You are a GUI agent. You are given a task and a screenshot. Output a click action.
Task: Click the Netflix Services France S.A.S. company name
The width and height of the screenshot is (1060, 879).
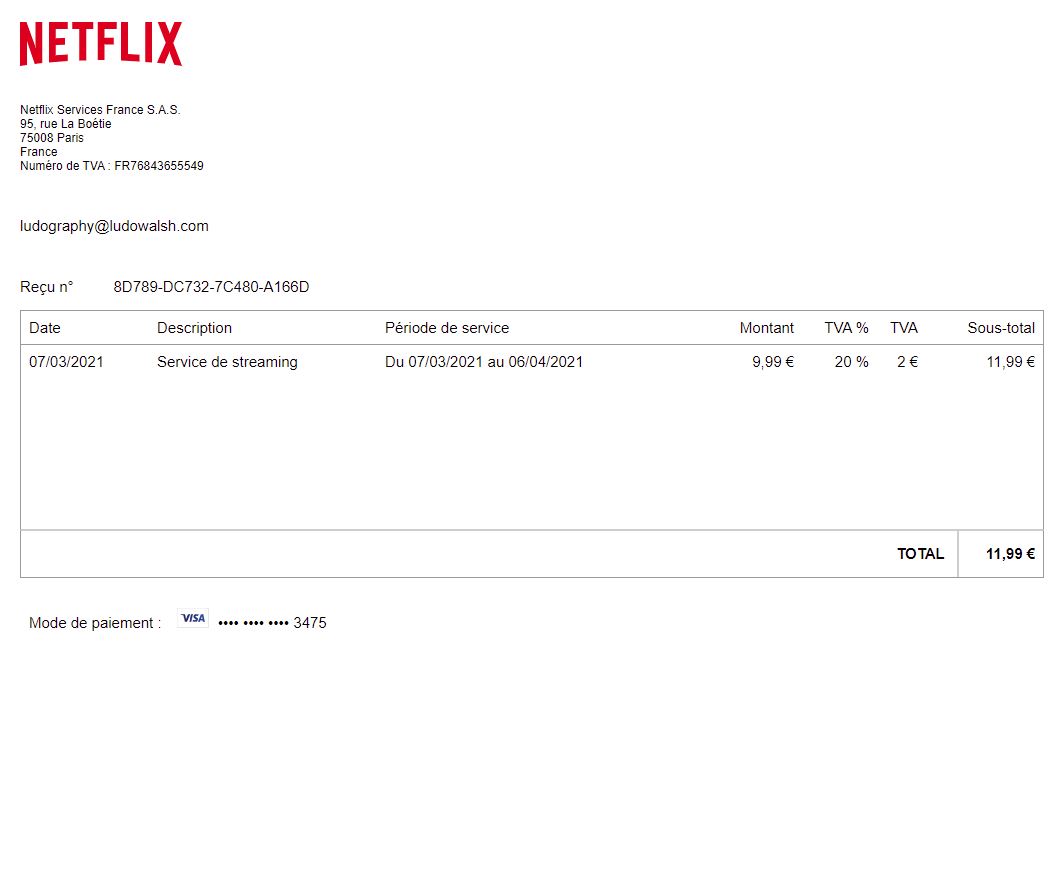tap(100, 110)
